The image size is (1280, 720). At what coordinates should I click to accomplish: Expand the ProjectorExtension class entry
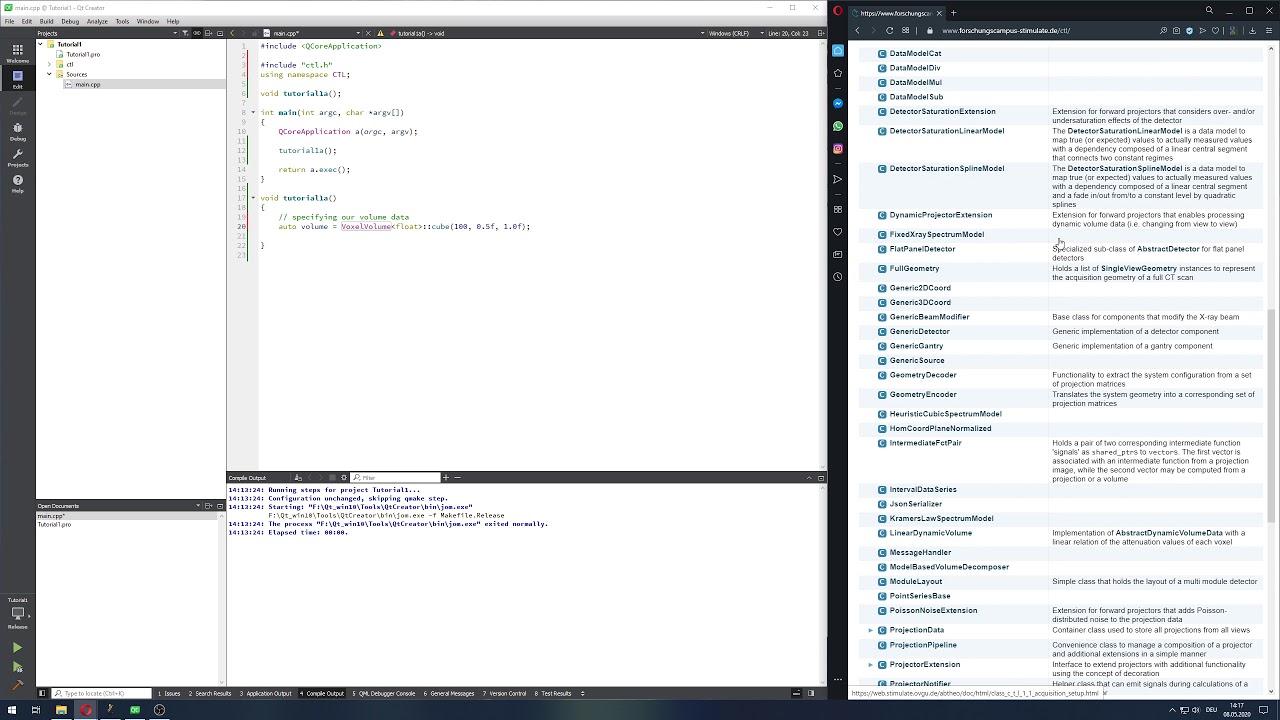(x=870, y=664)
